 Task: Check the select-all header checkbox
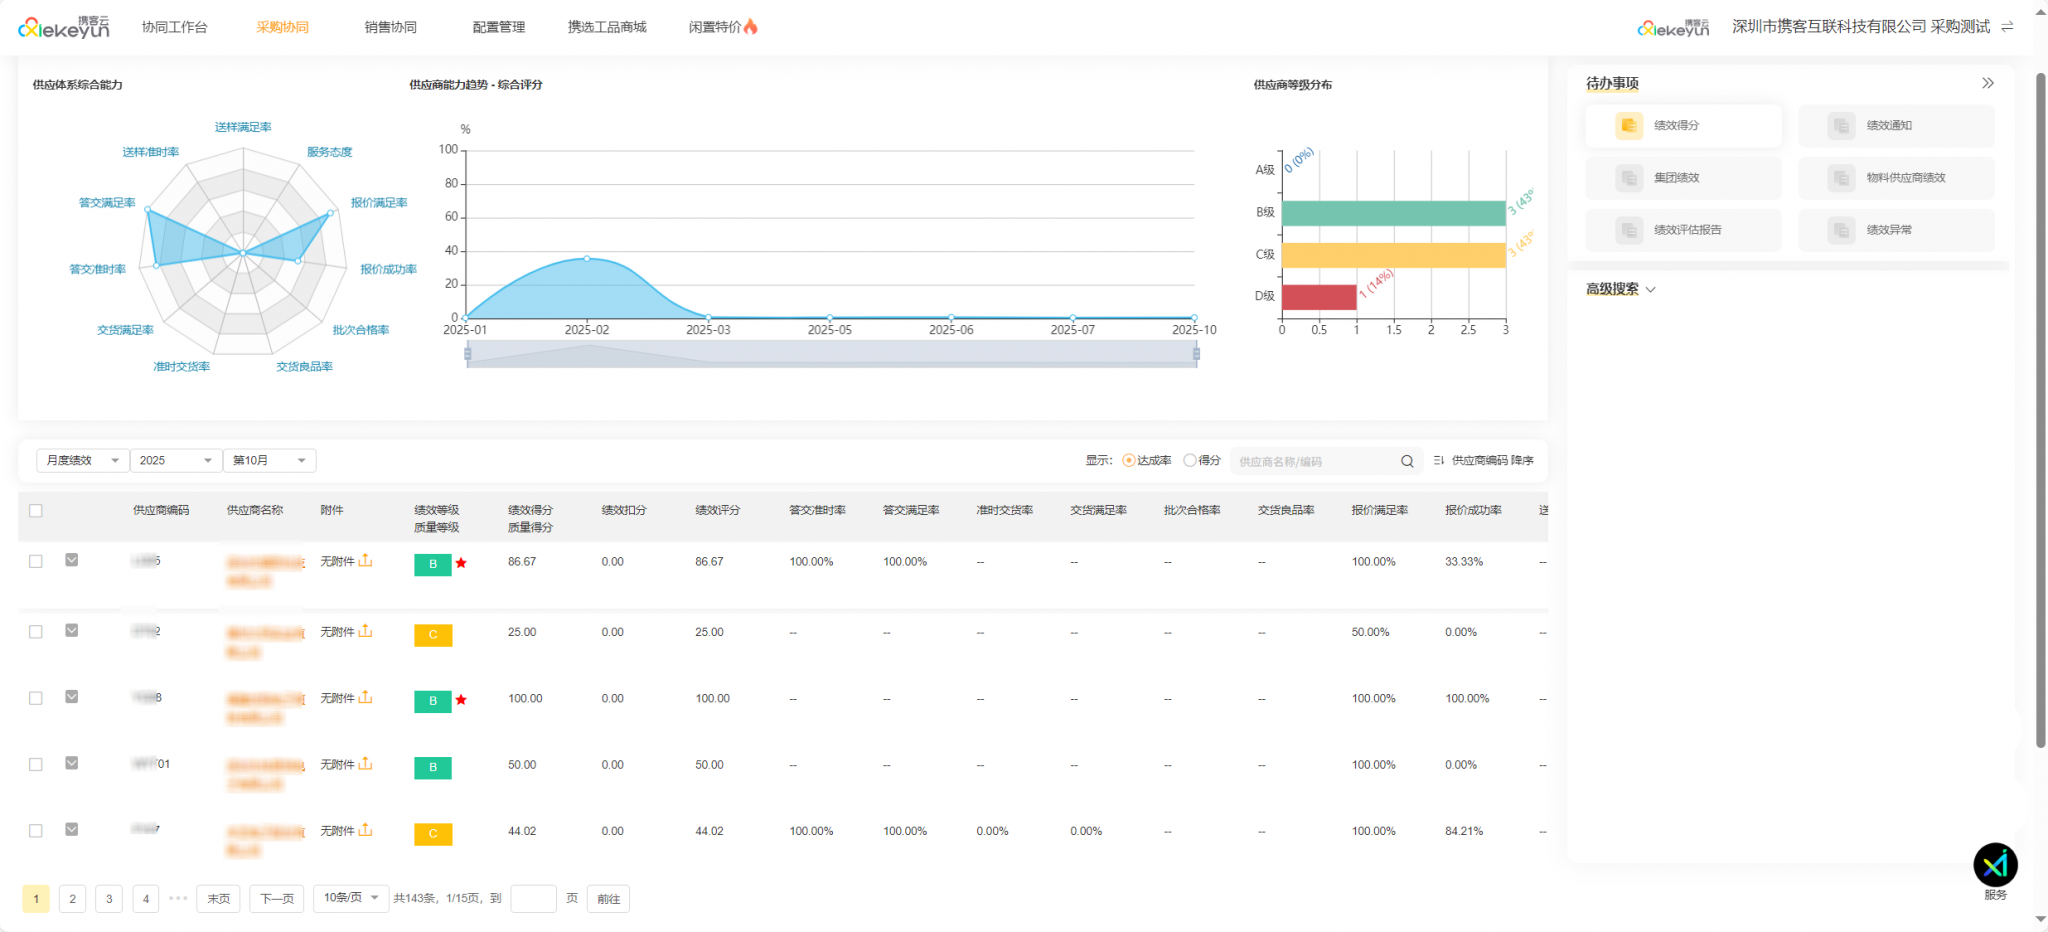coord(36,511)
